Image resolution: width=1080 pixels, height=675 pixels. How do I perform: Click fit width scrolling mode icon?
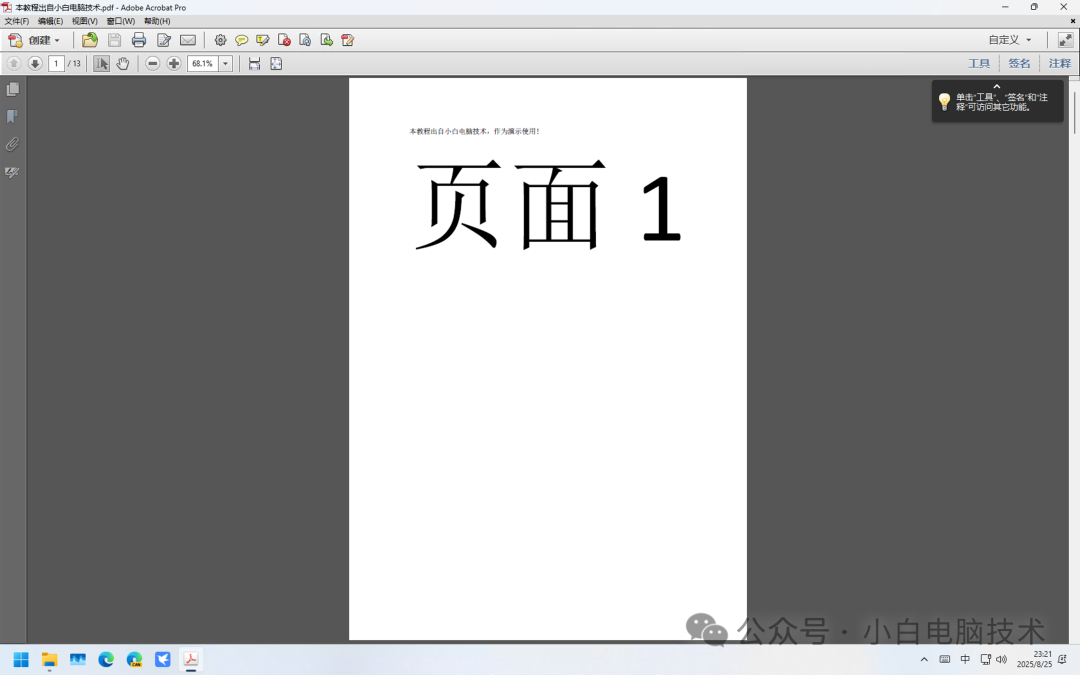254,63
